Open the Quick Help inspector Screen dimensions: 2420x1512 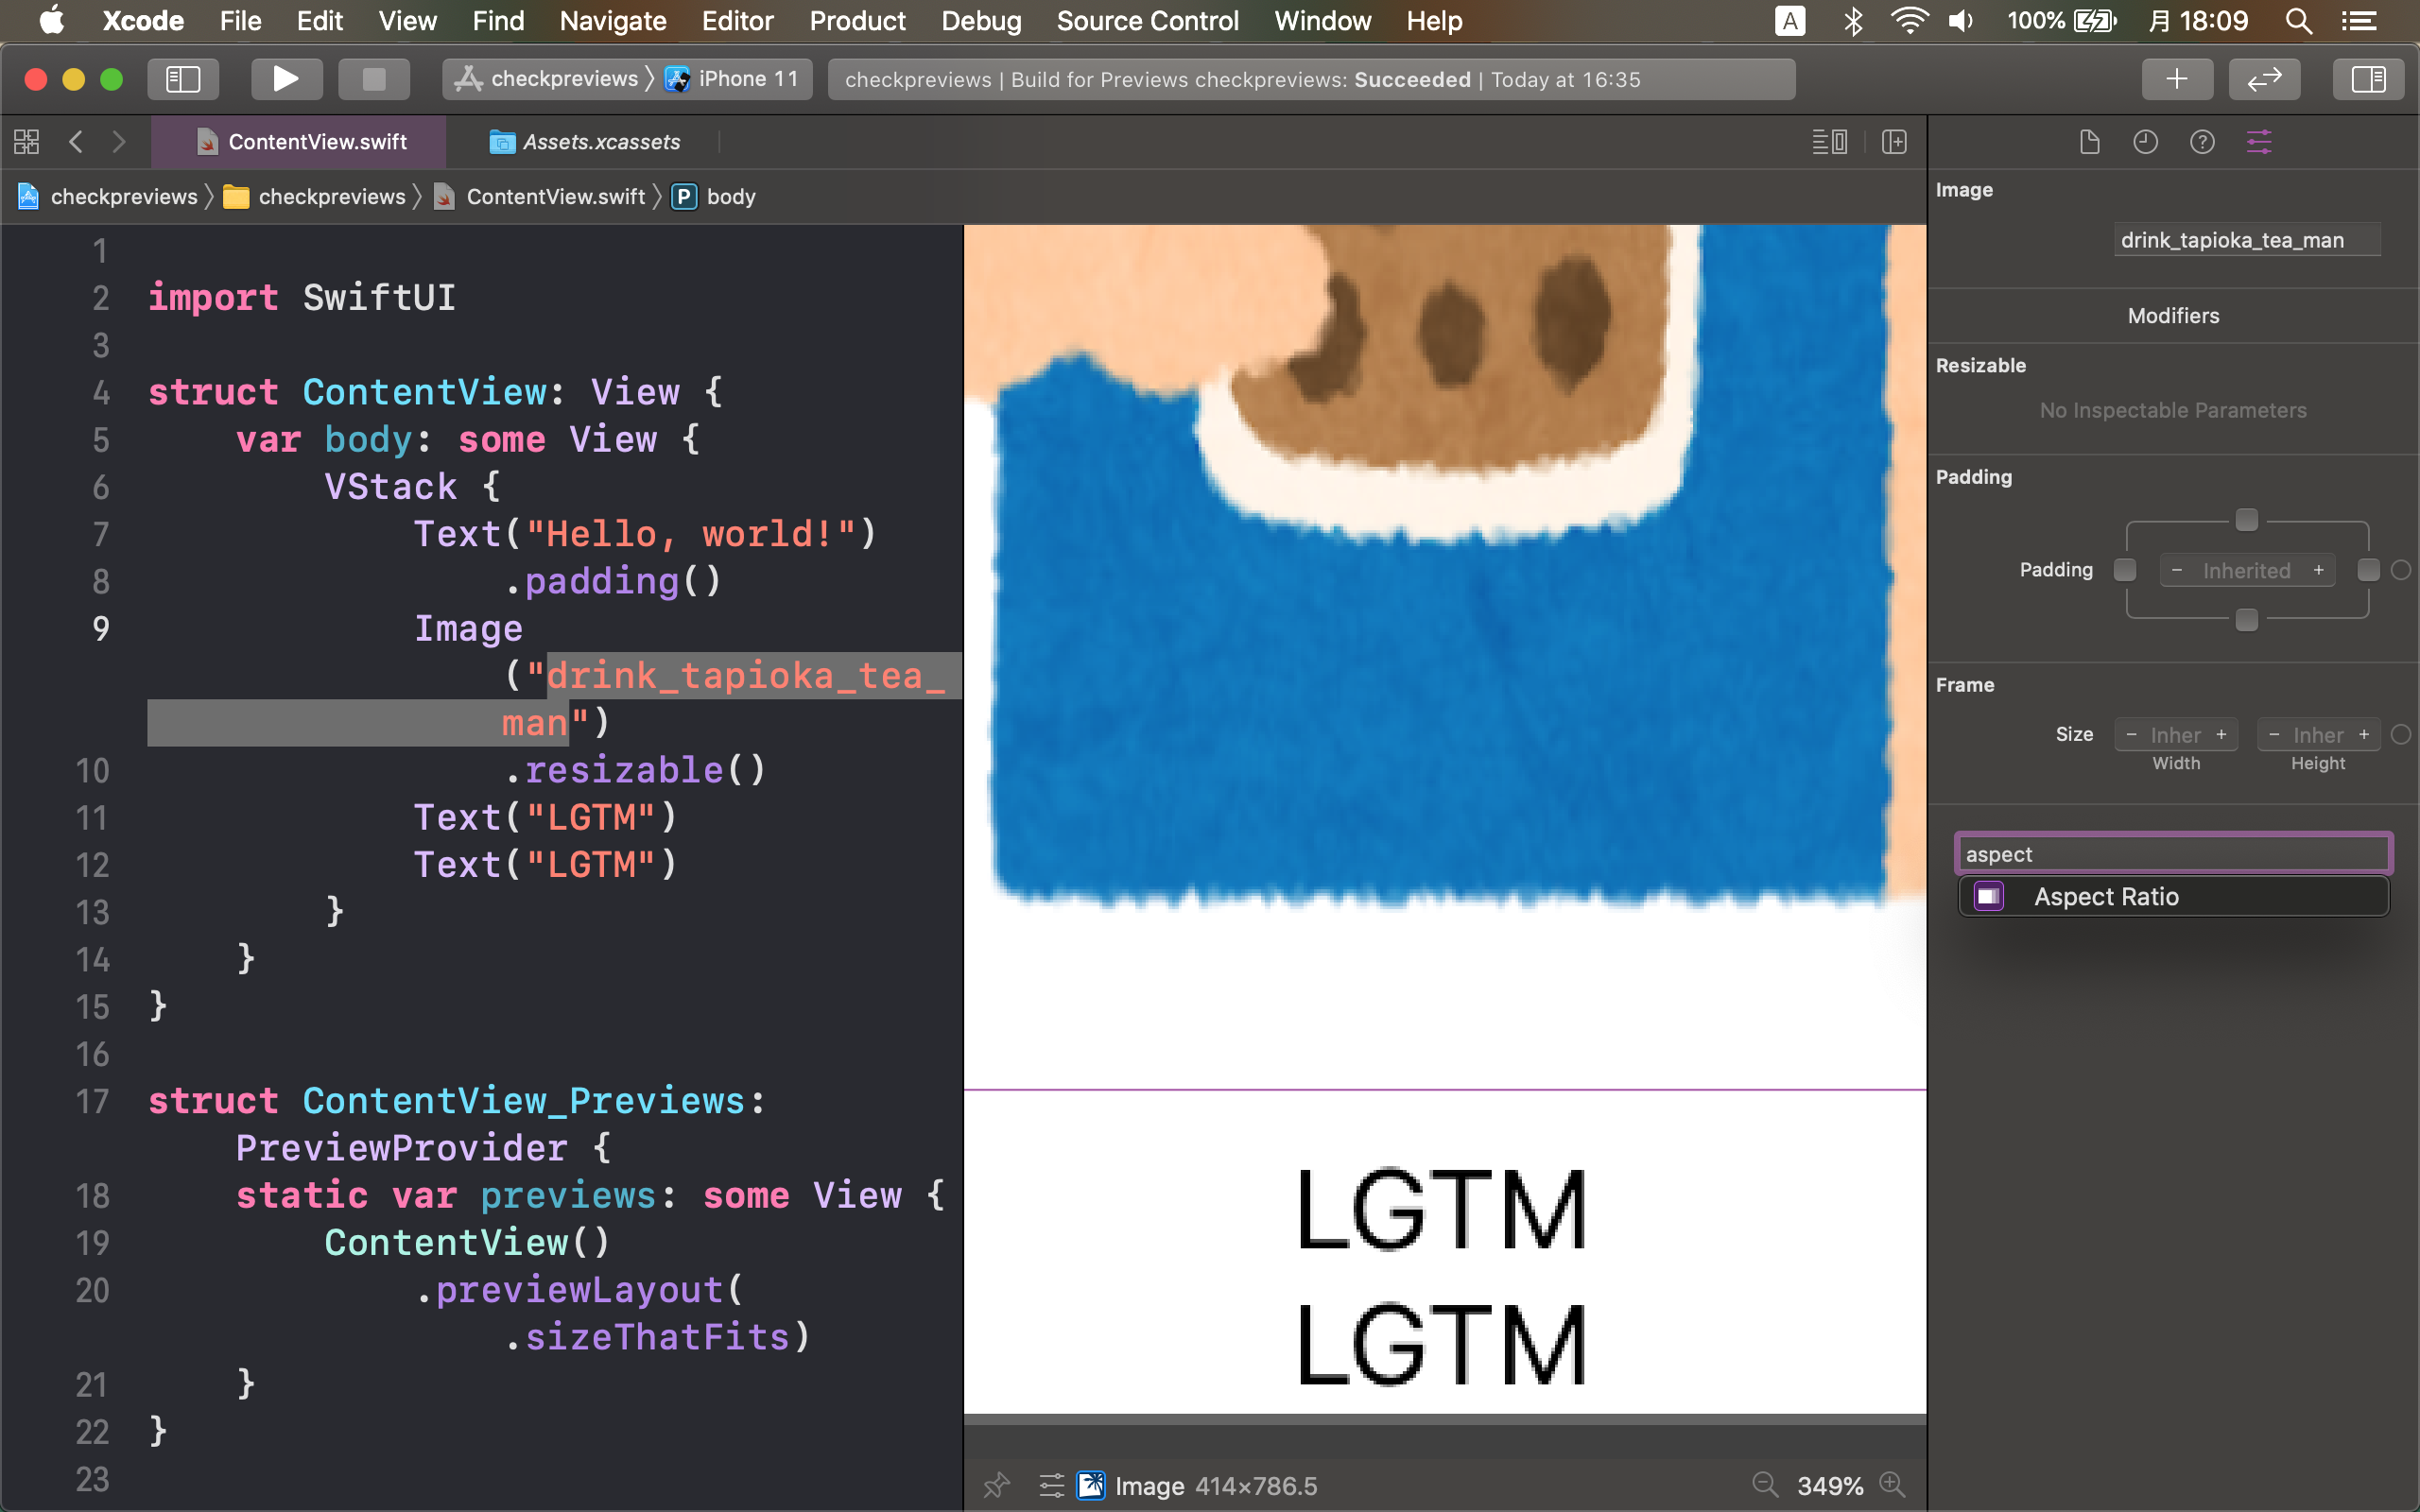(x=2202, y=142)
